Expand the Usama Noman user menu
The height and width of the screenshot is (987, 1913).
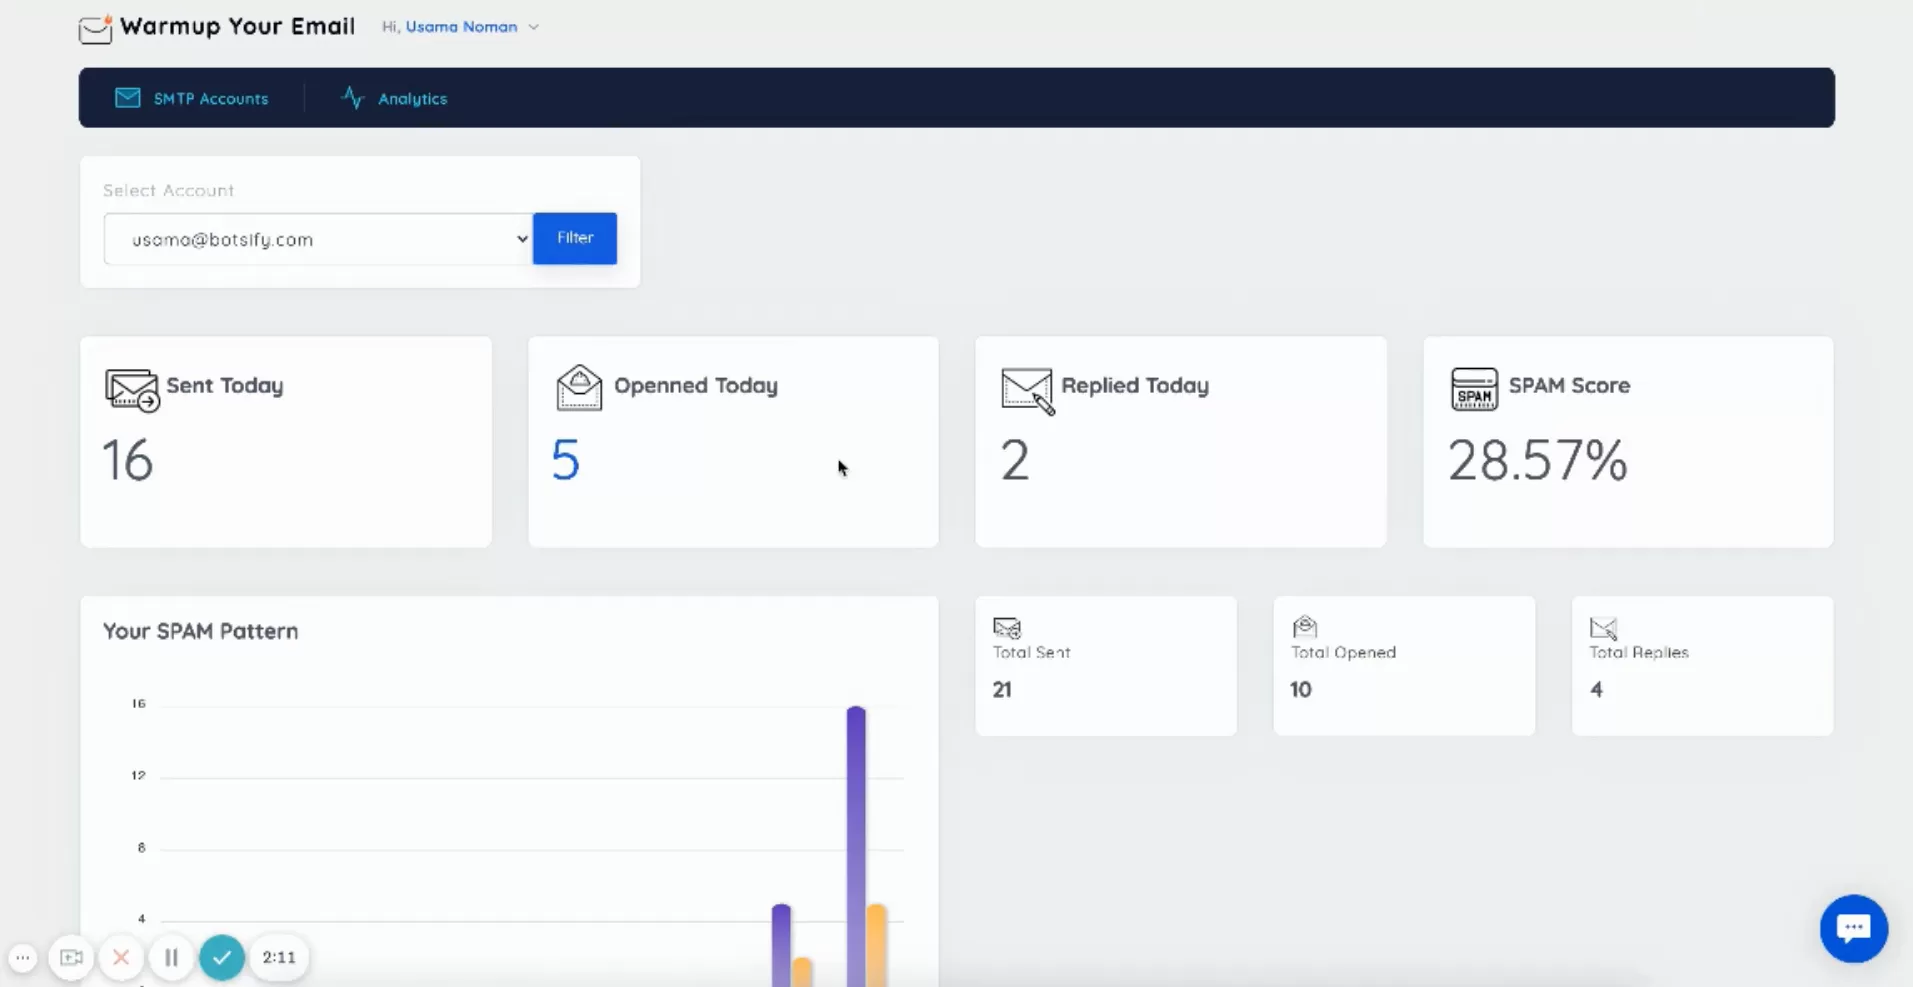coord(534,27)
